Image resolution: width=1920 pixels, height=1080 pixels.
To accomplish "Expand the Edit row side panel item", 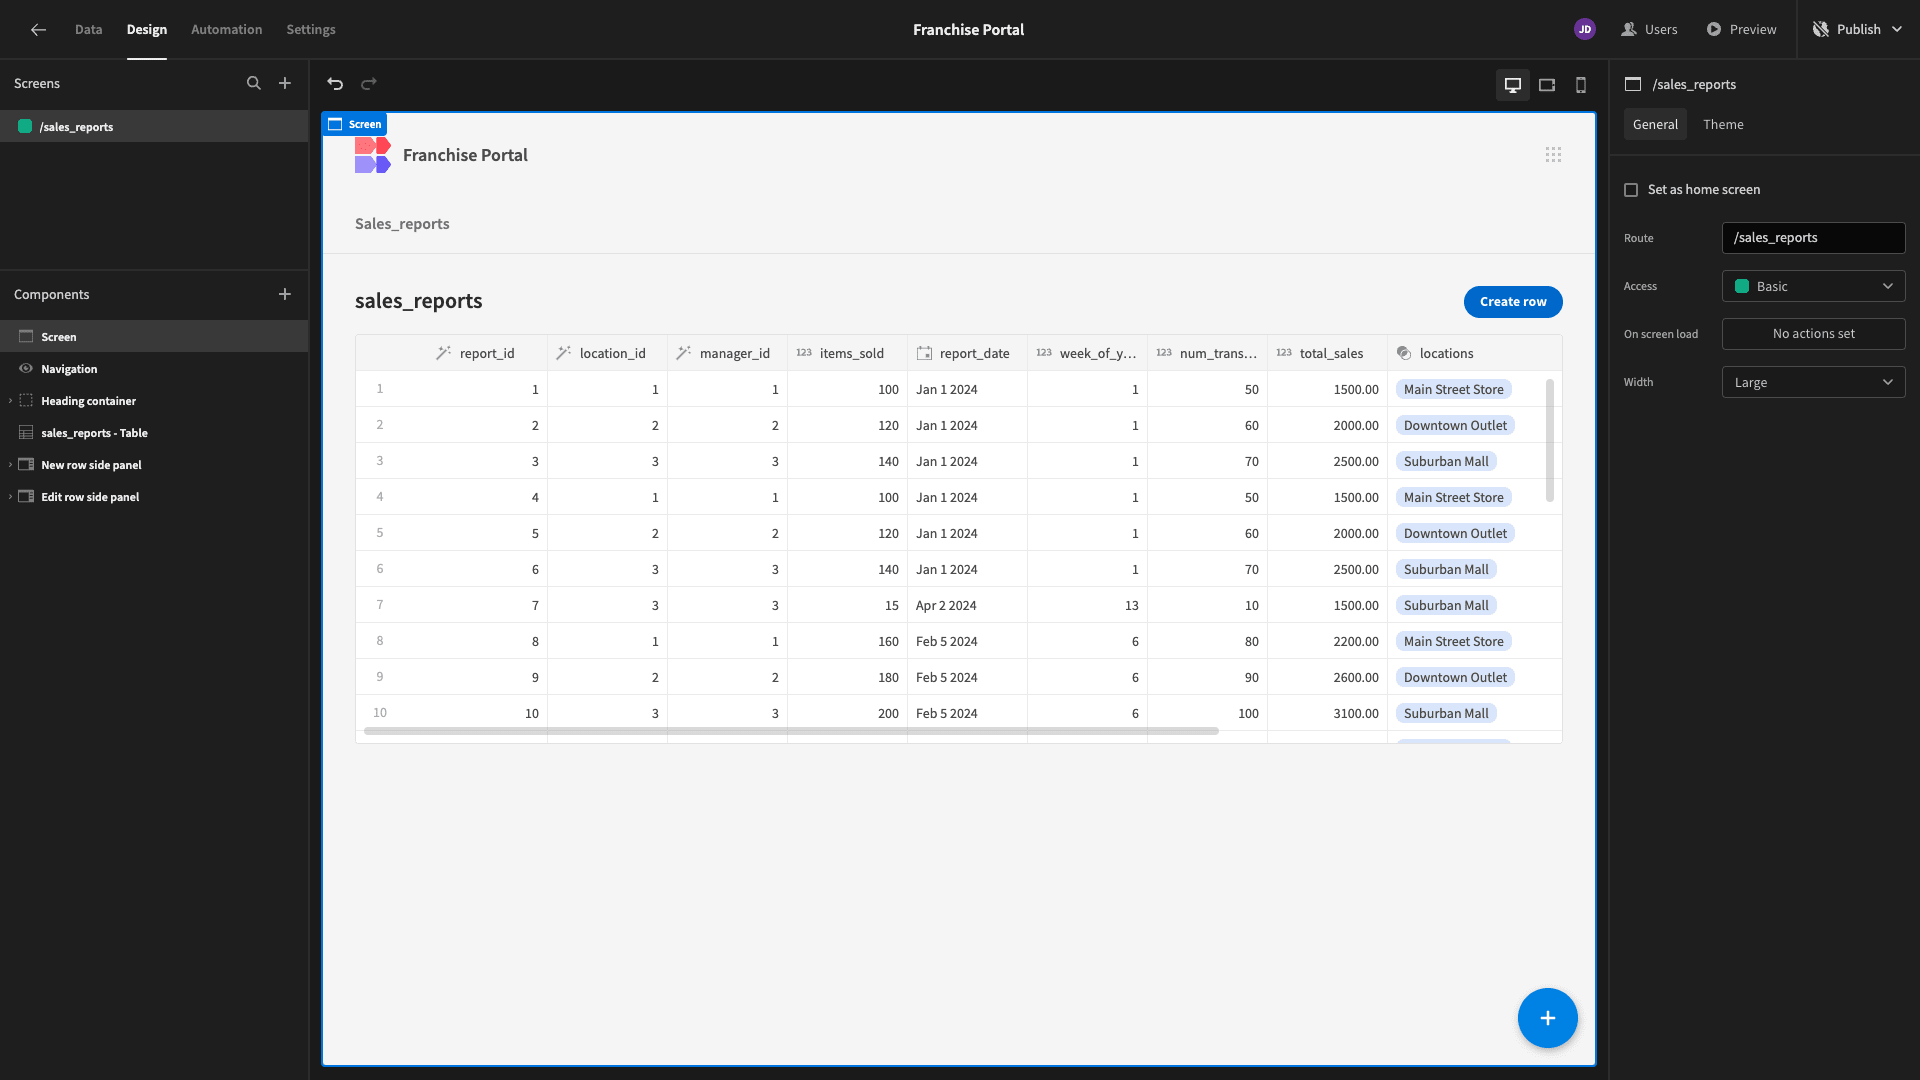I will [x=10, y=497].
